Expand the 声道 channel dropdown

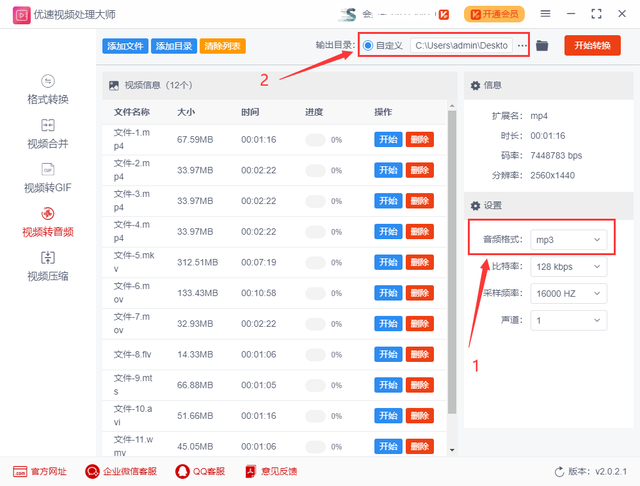coord(569,320)
